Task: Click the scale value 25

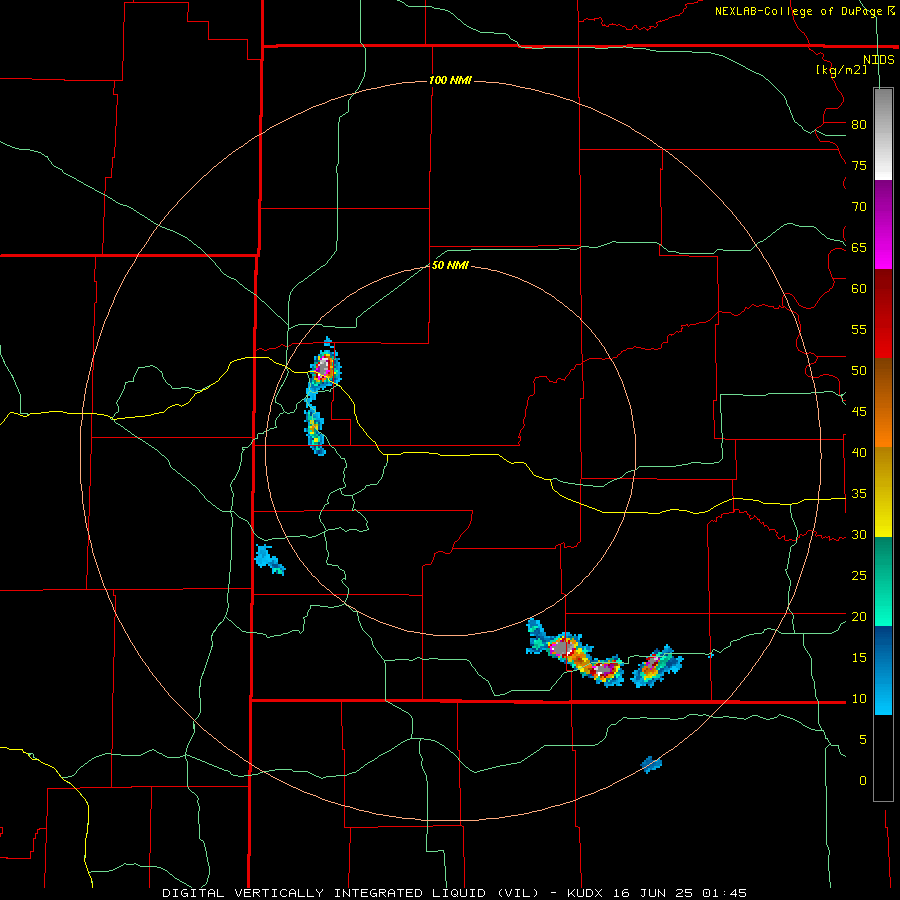Action: pos(859,575)
